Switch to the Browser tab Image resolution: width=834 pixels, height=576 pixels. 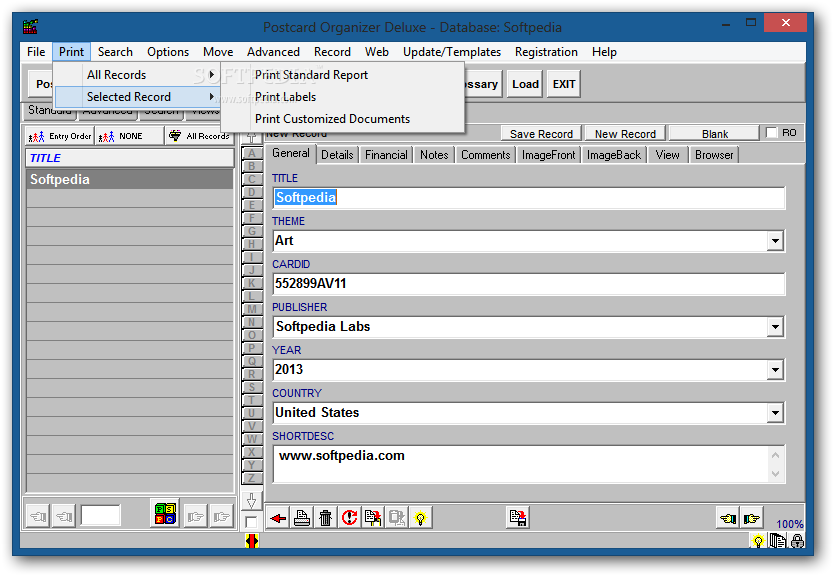(x=714, y=155)
